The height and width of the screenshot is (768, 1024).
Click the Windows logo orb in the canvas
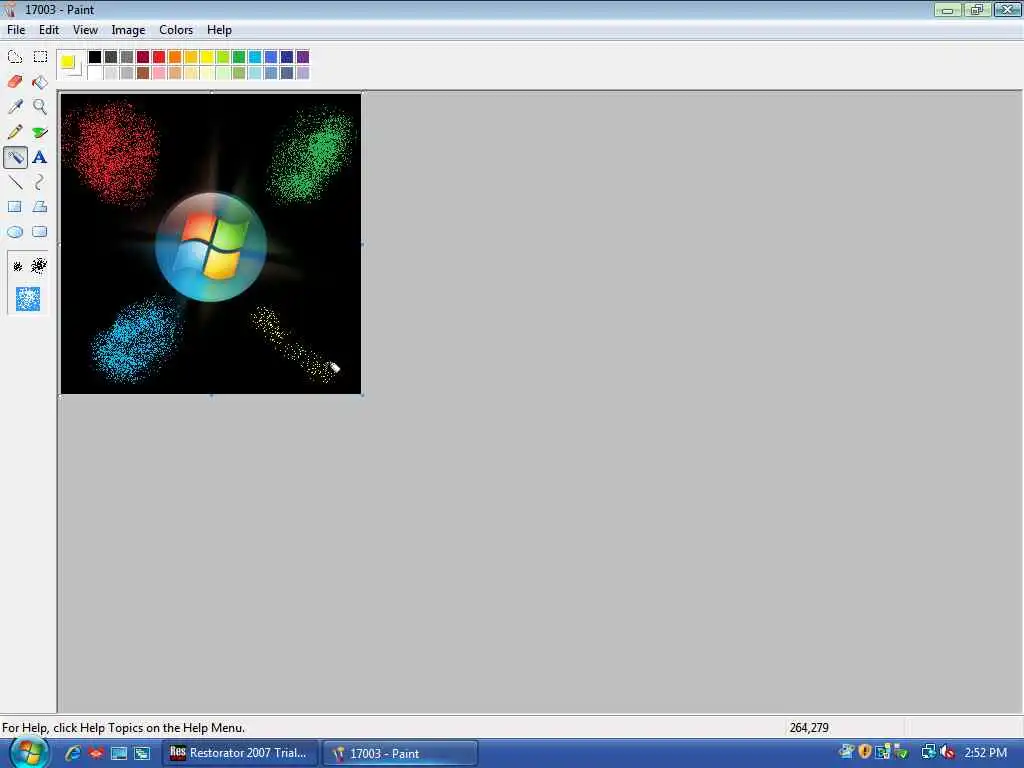click(211, 247)
